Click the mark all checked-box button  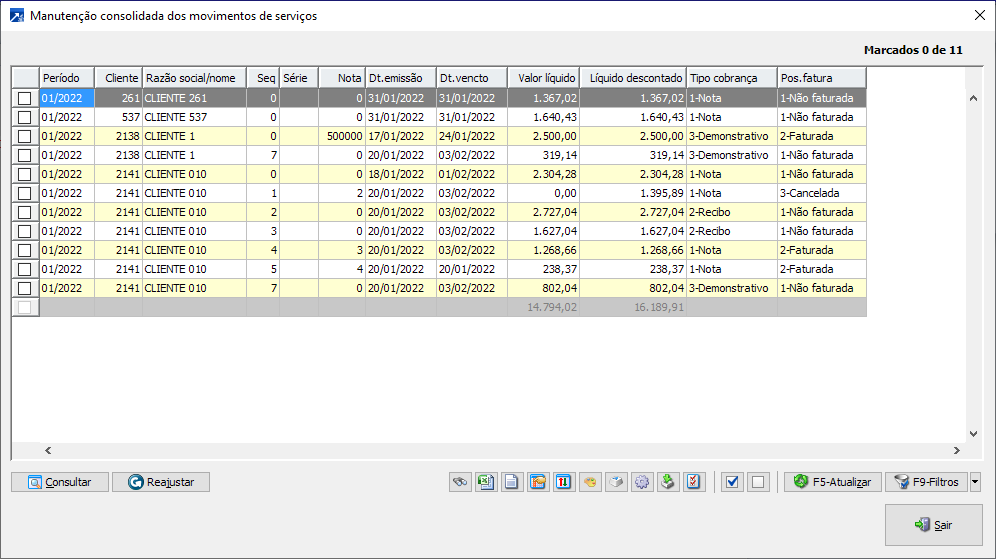coord(732,482)
